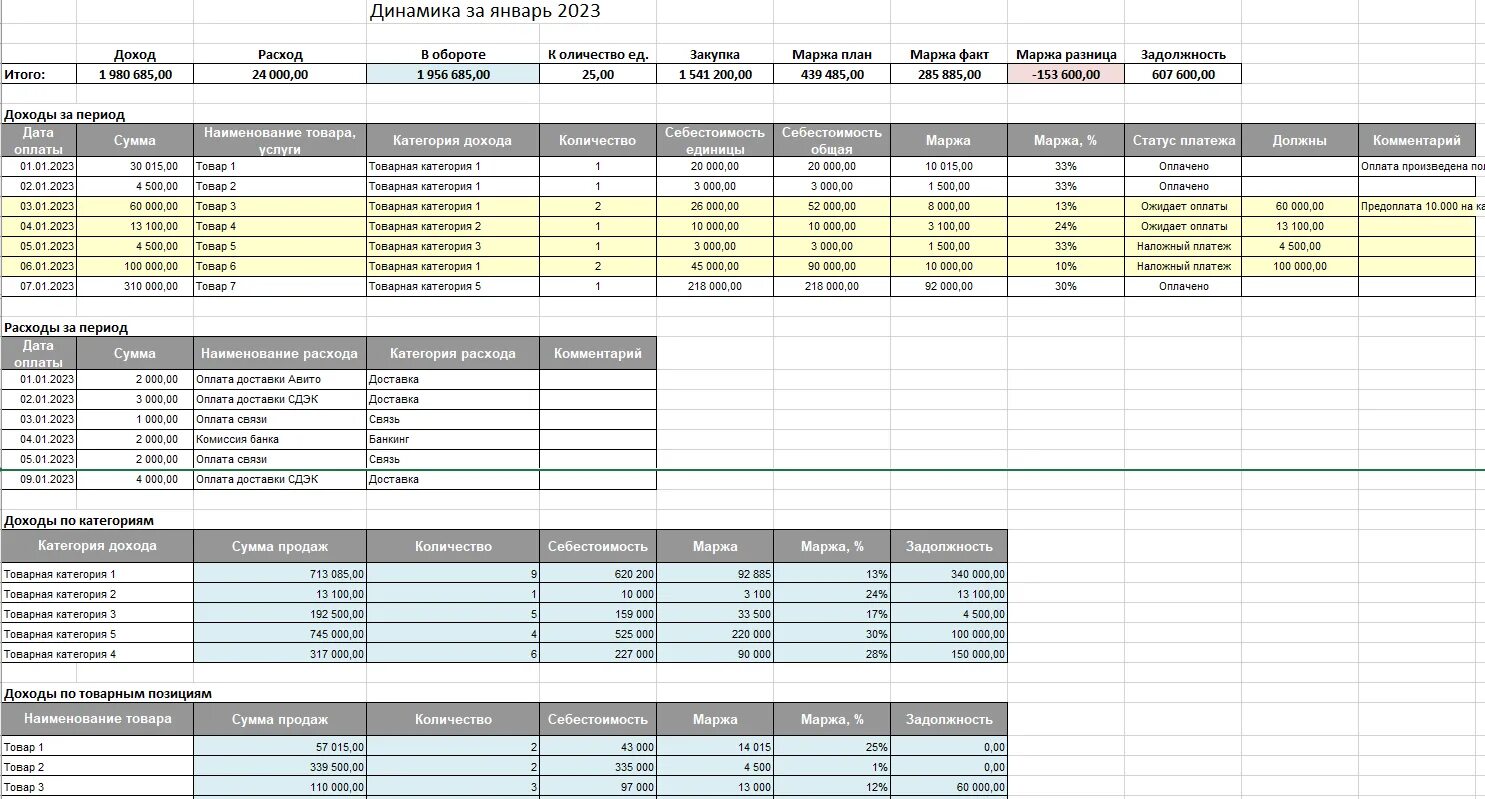1485x799 pixels.
Task: Select the comment 'Оплата произведена'
Action: point(1422,166)
